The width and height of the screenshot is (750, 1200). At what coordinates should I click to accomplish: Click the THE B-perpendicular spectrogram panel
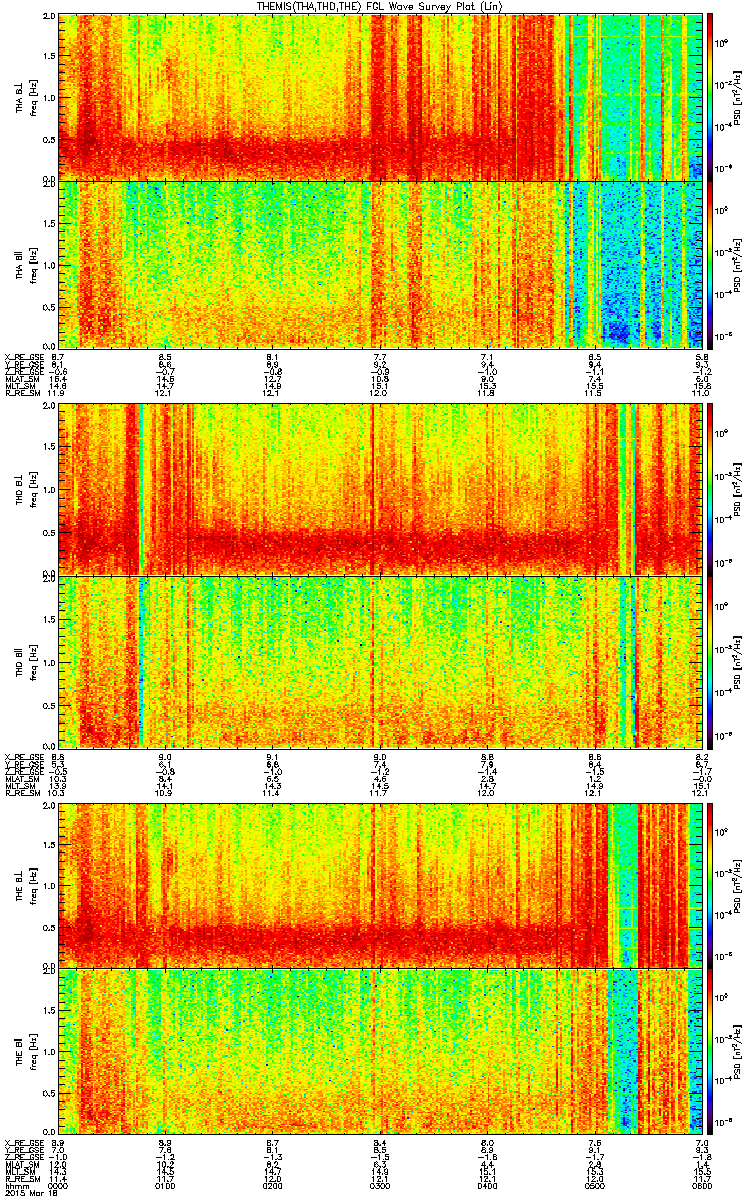[x=382, y=885]
